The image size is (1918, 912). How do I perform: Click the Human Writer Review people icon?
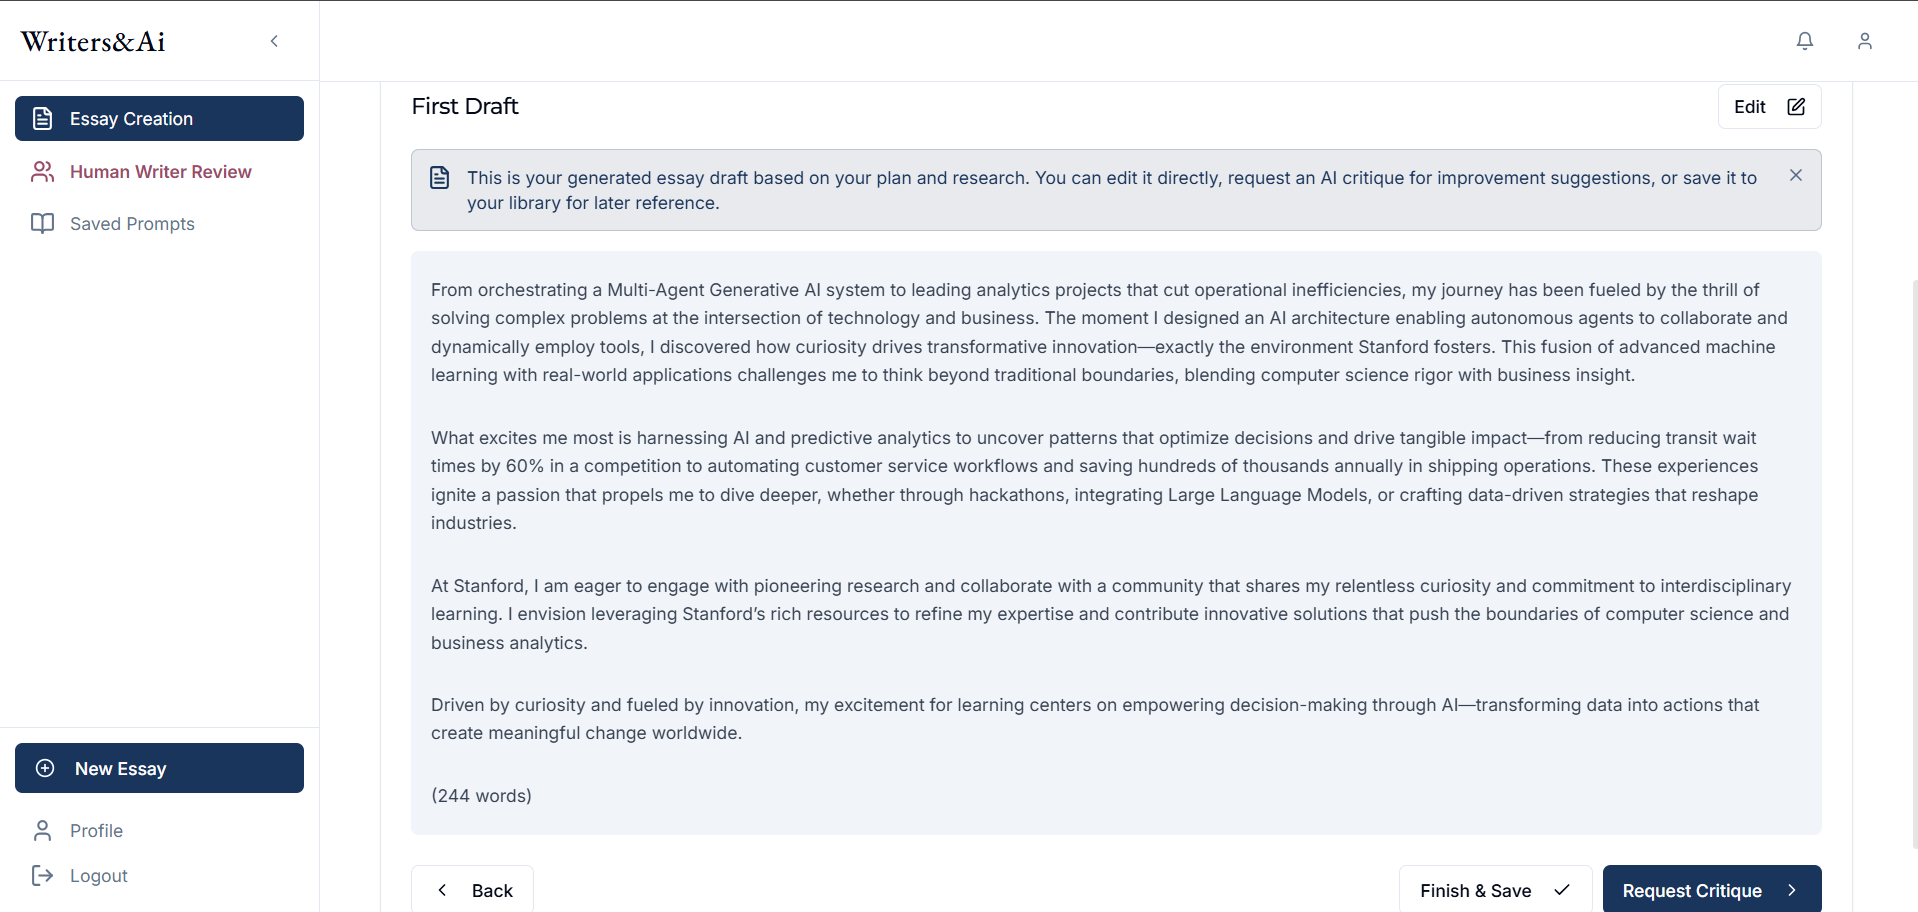click(42, 172)
